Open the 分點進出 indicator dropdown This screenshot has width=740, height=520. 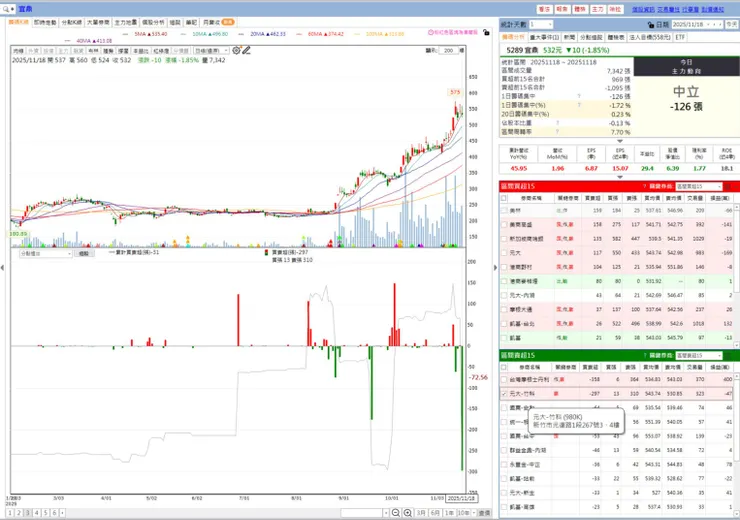(45, 253)
